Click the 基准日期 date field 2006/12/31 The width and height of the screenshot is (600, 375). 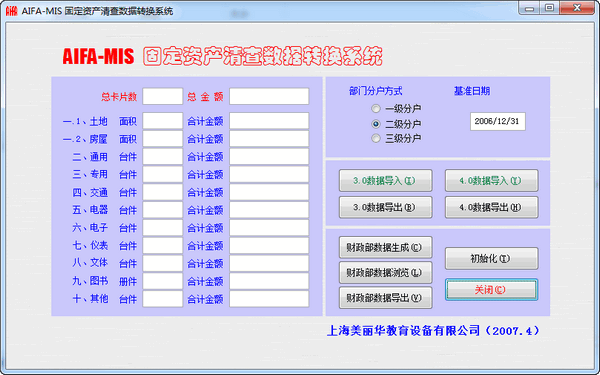(497, 121)
